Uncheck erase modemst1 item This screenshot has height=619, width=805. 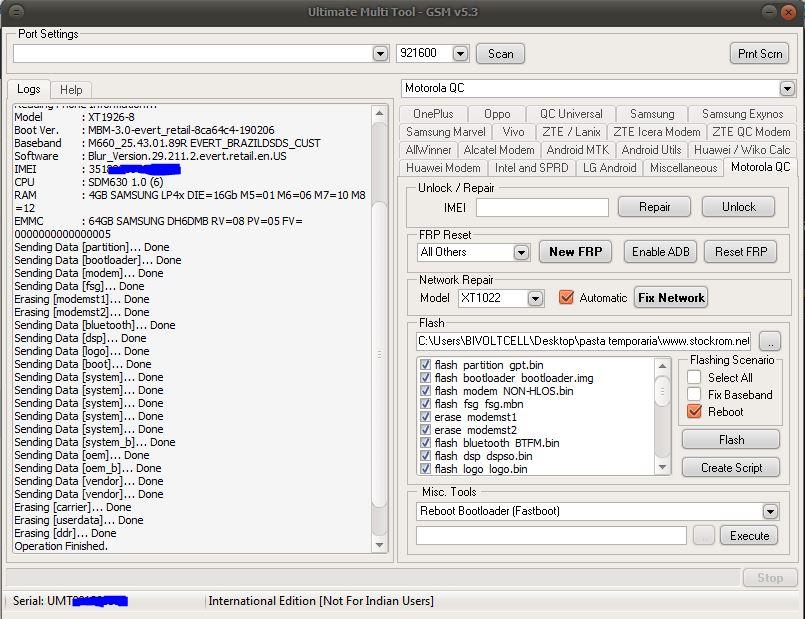[425, 417]
